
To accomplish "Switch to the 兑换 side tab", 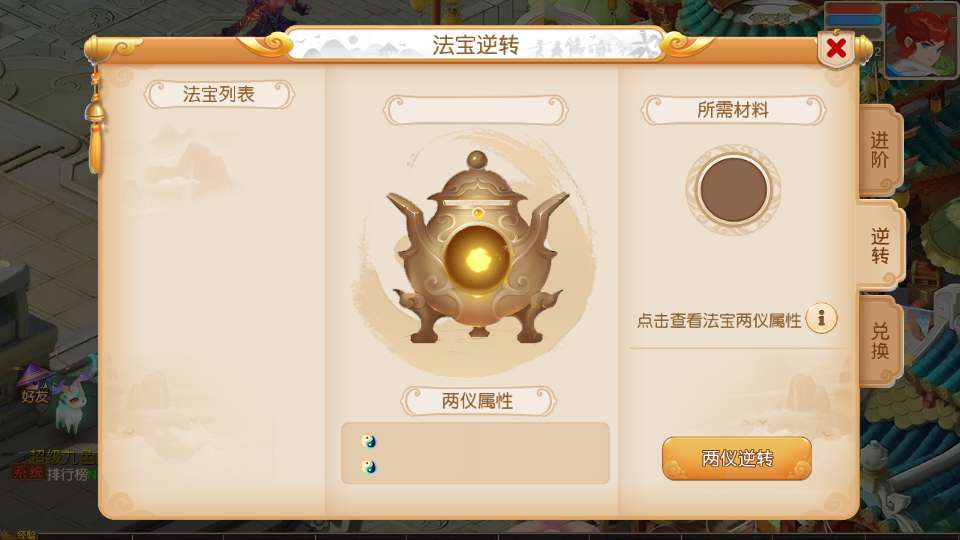I will (x=880, y=340).
